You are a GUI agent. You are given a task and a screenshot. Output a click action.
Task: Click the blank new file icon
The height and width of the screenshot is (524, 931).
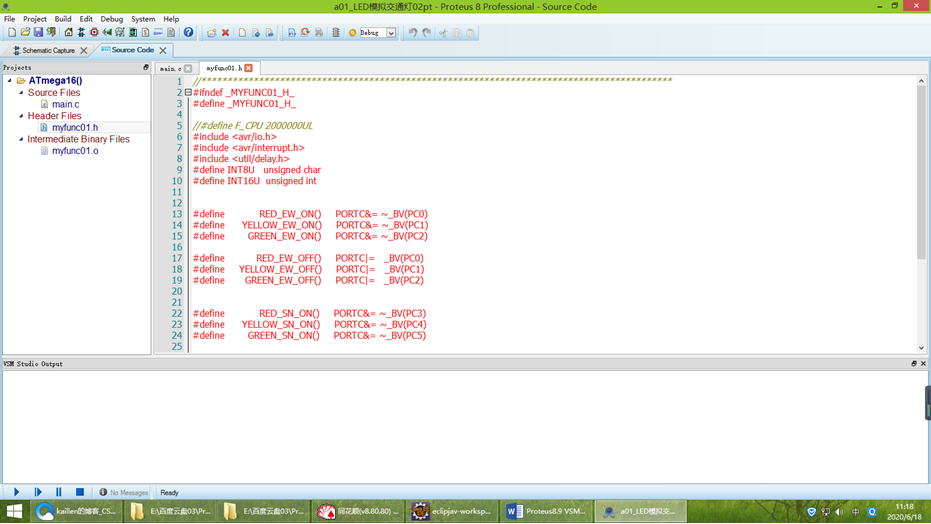(242, 33)
